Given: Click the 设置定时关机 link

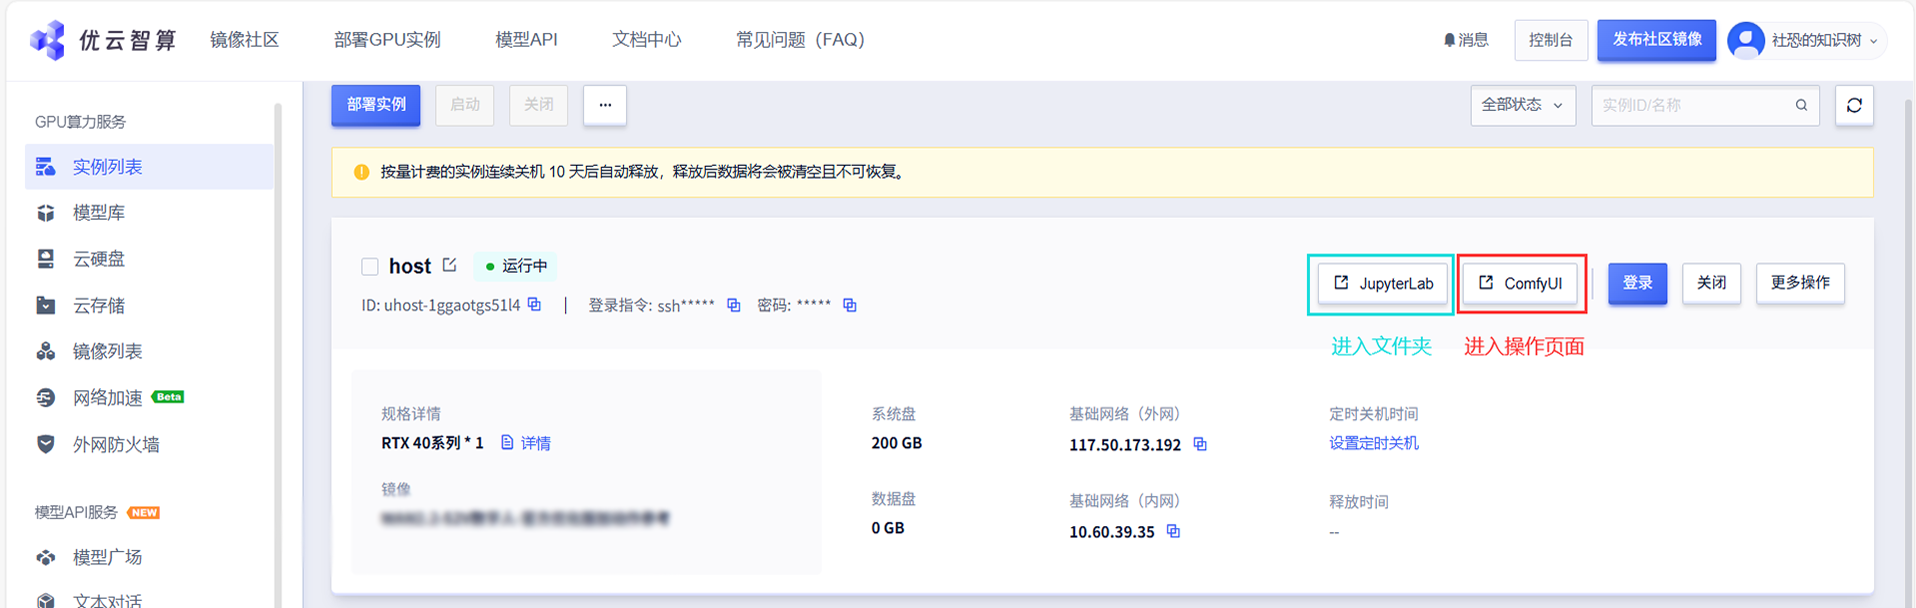Looking at the screenshot, I should (1373, 443).
